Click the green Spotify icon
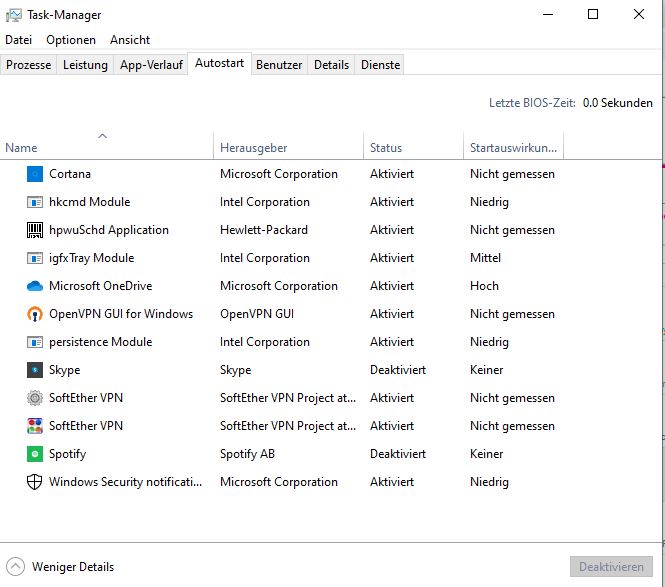665x587 pixels. [x=35, y=454]
